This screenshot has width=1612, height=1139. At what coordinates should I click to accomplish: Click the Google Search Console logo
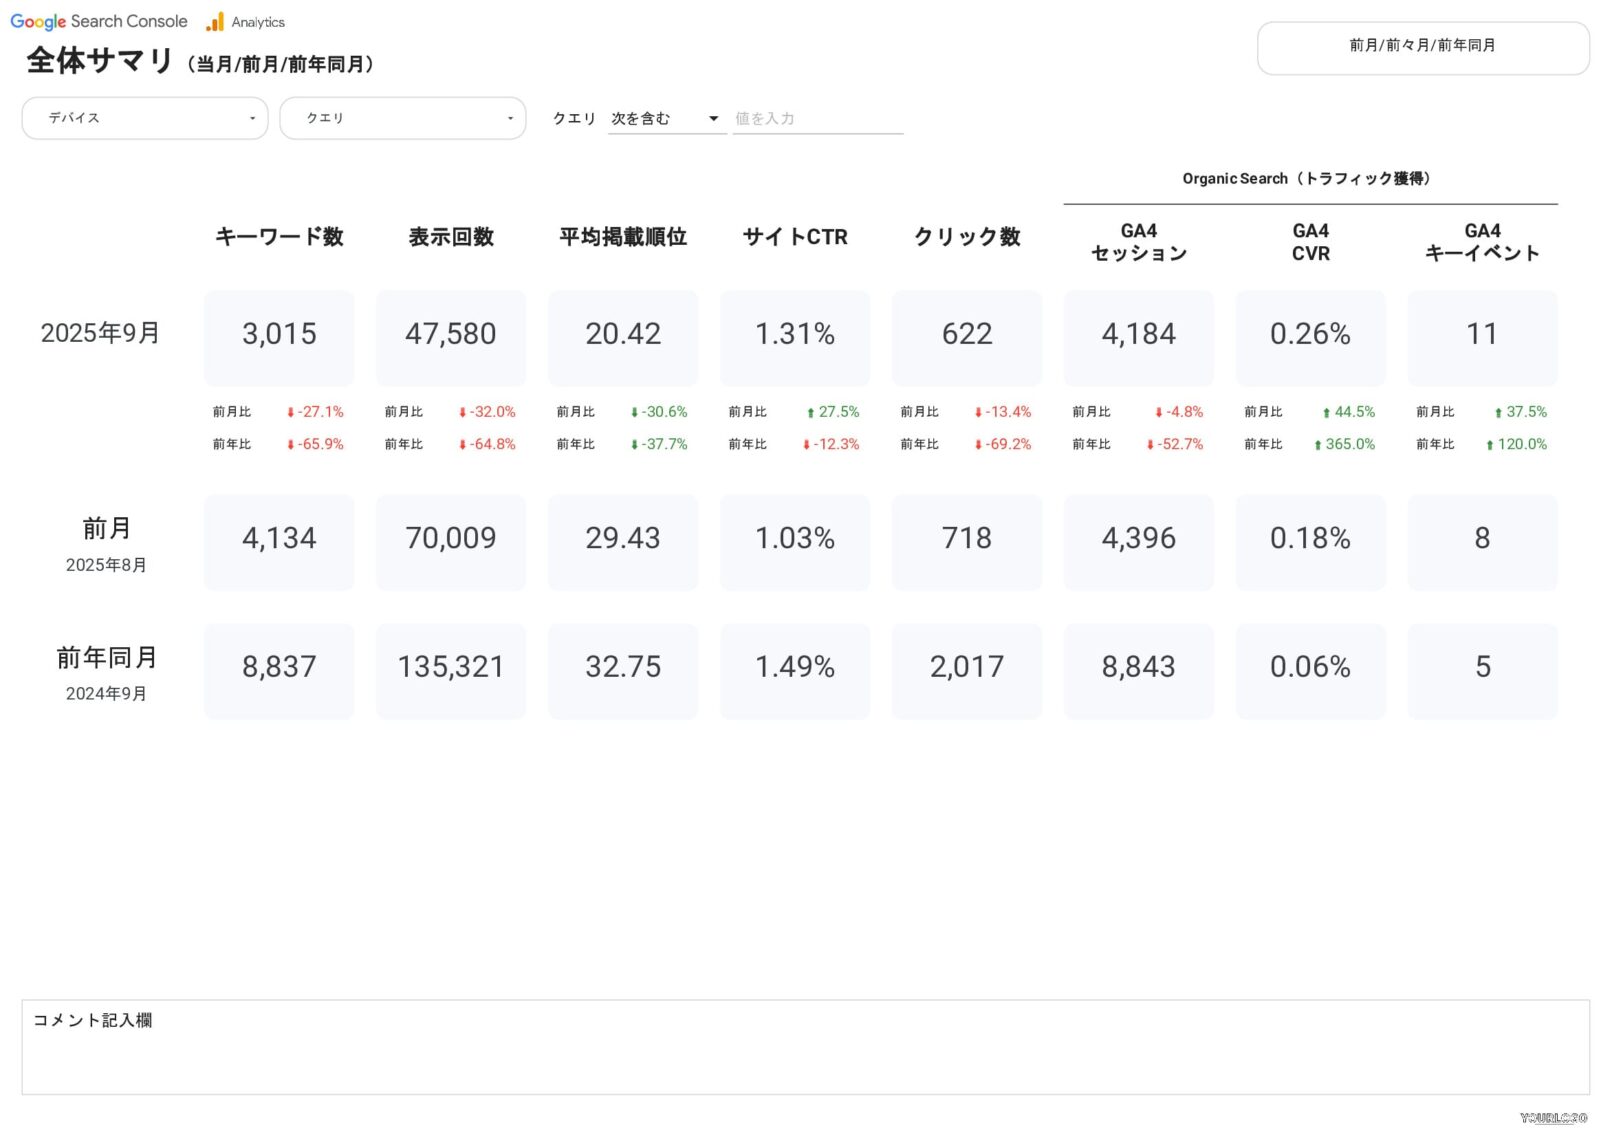click(98, 21)
